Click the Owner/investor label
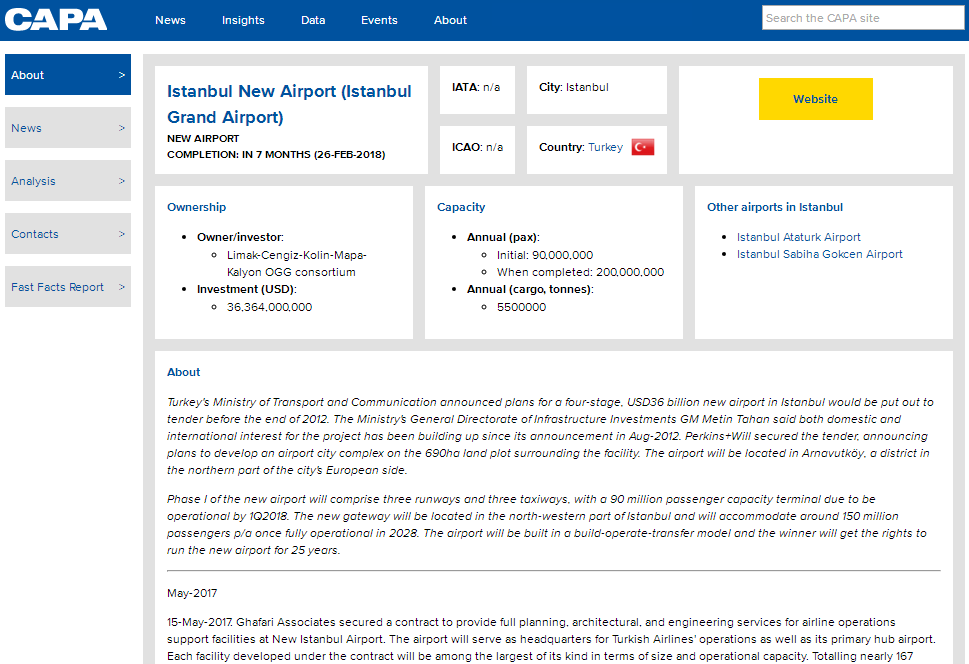Viewport: 969px width, 664px height. pyautogui.click(x=240, y=237)
